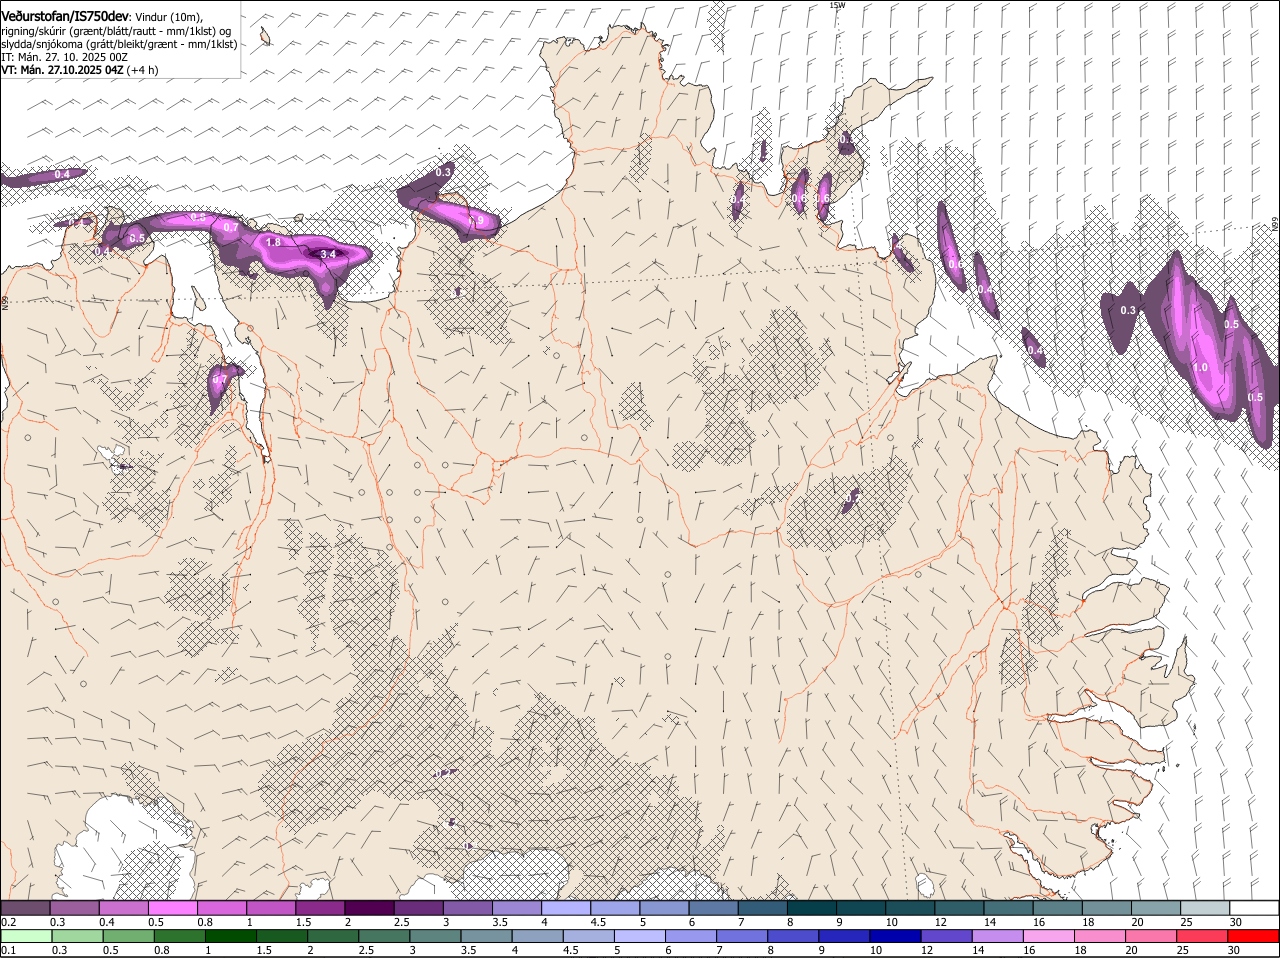Image resolution: width=1280 pixels, height=958 pixels.
Task: Choose the snow legend swatch between 18 and 20
Action: (1106, 907)
